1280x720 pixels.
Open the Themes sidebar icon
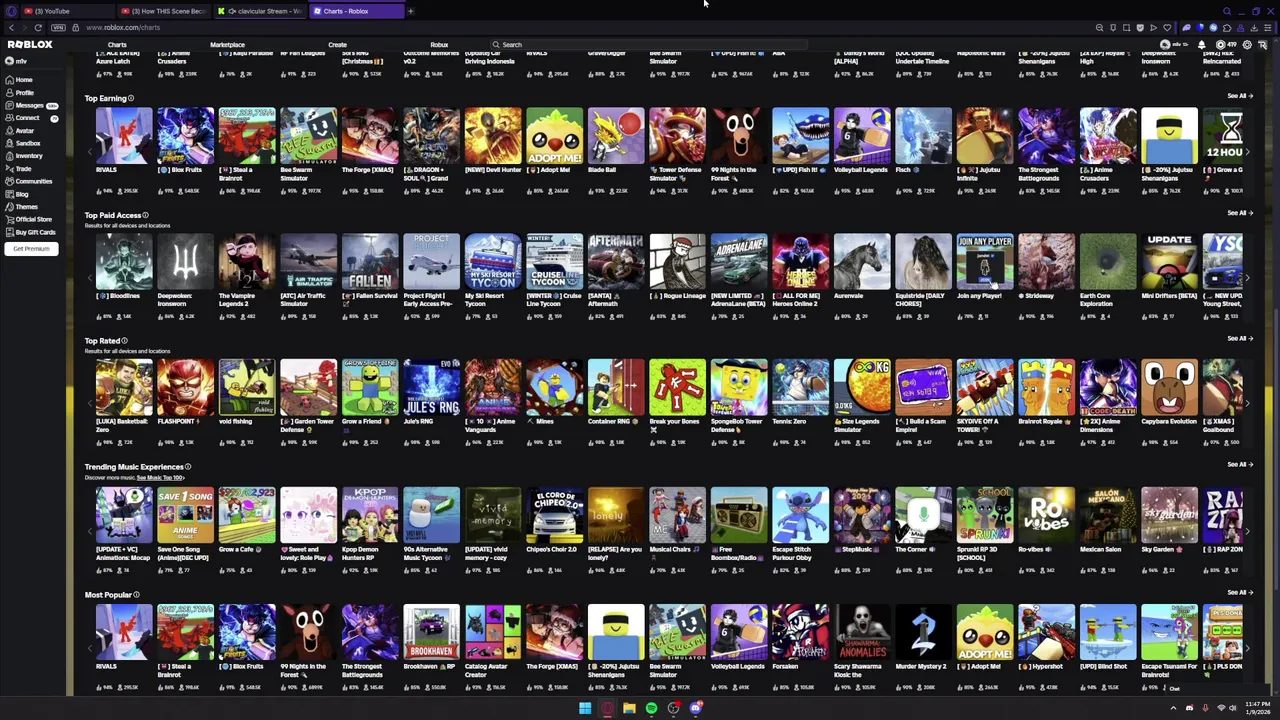coord(9,207)
